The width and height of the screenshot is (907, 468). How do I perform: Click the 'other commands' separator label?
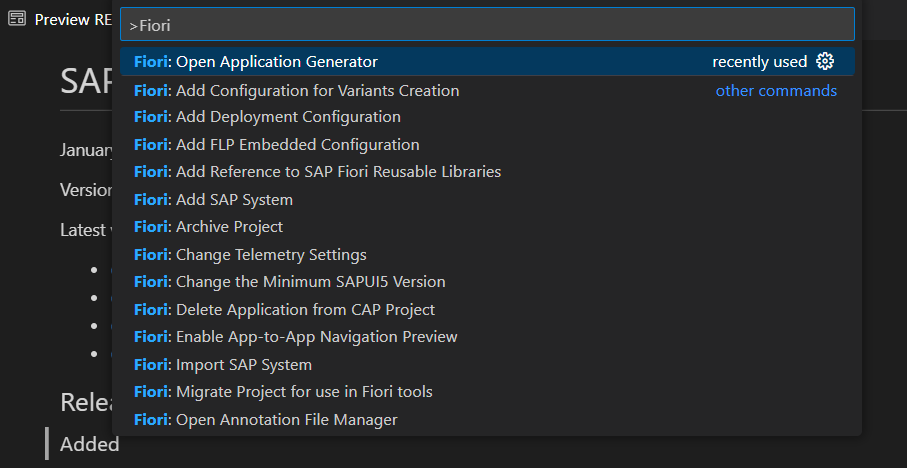pos(776,91)
